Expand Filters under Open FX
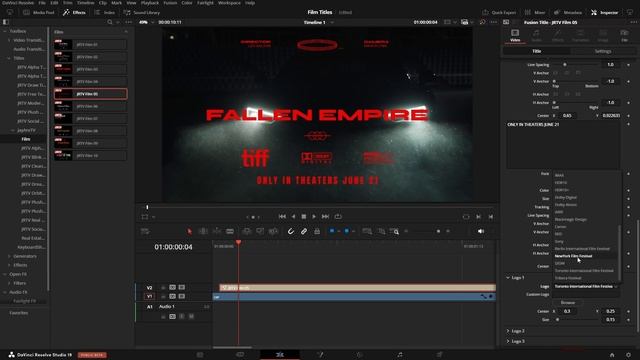Image resolution: width=640 pixels, height=360 pixels. click(x=9, y=283)
